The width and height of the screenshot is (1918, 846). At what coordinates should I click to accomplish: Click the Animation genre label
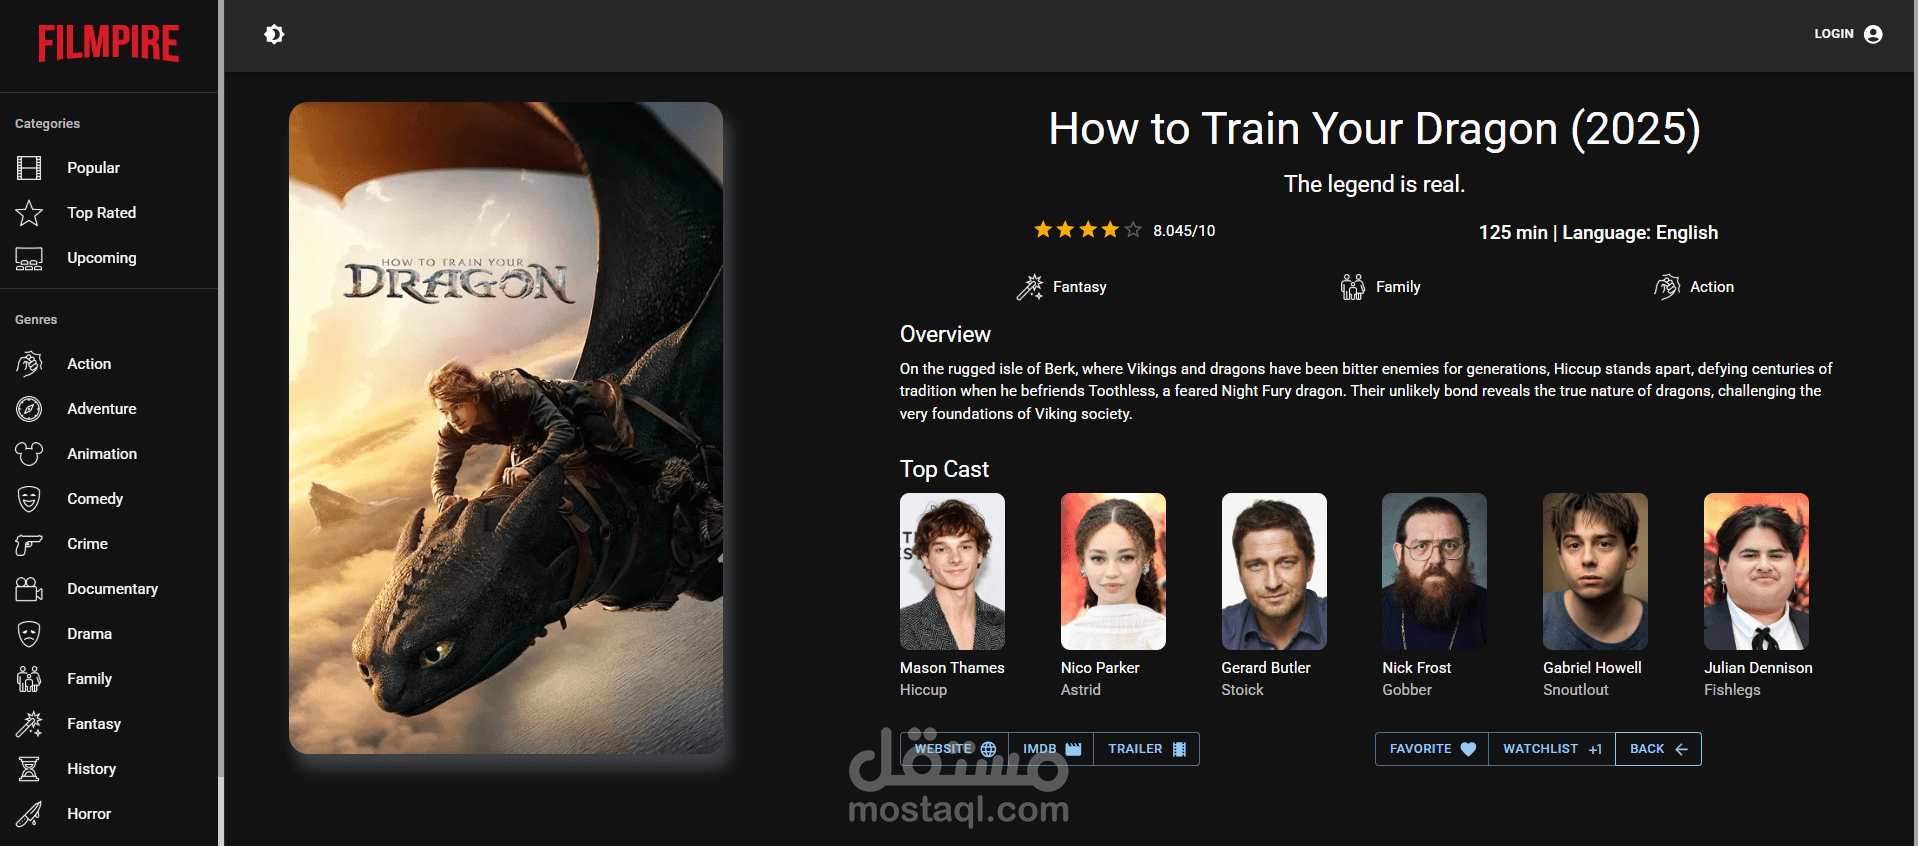(102, 454)
